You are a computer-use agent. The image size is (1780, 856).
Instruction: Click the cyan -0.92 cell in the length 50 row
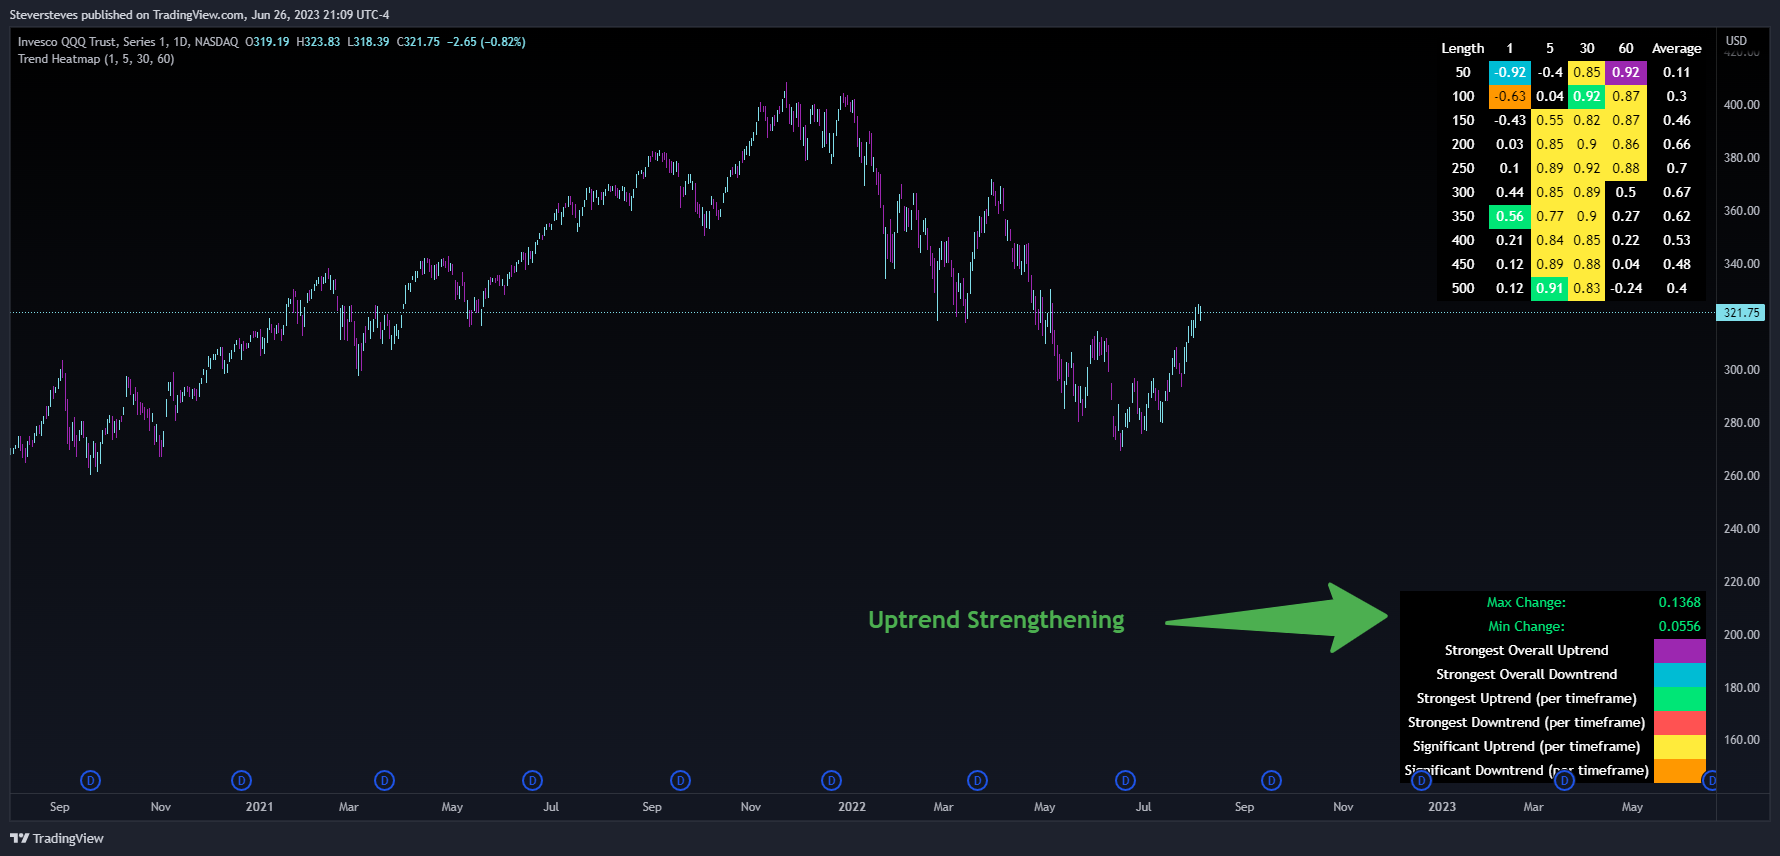1510,72
